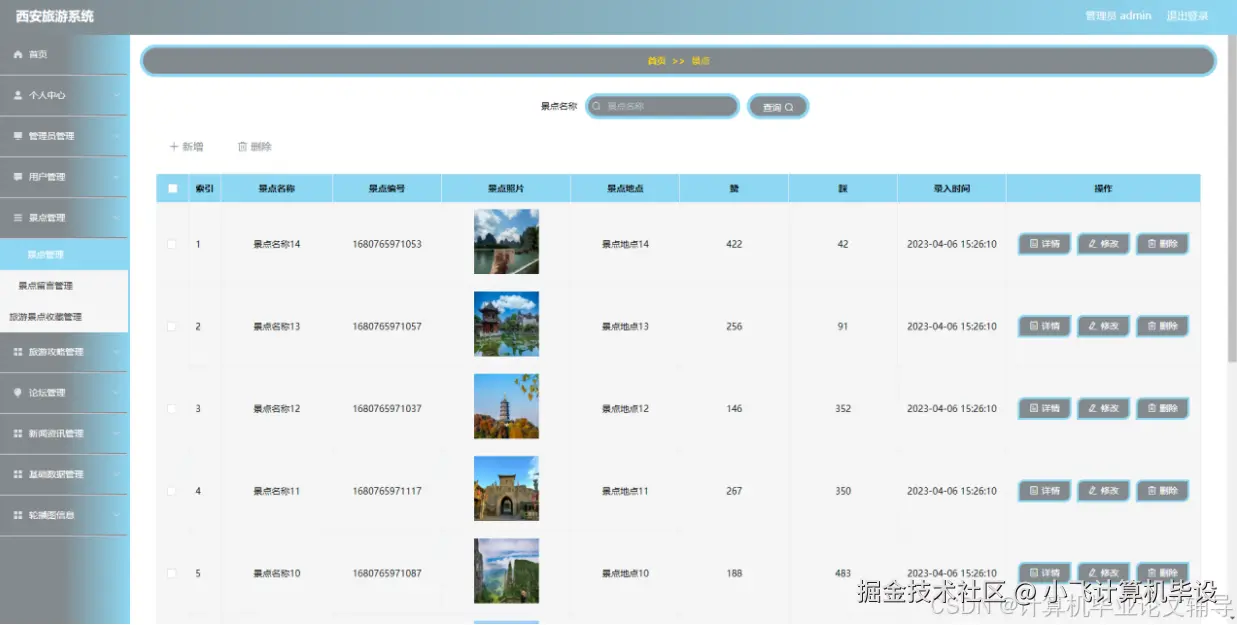Toggle the select-all checkbox in table header

172,188
